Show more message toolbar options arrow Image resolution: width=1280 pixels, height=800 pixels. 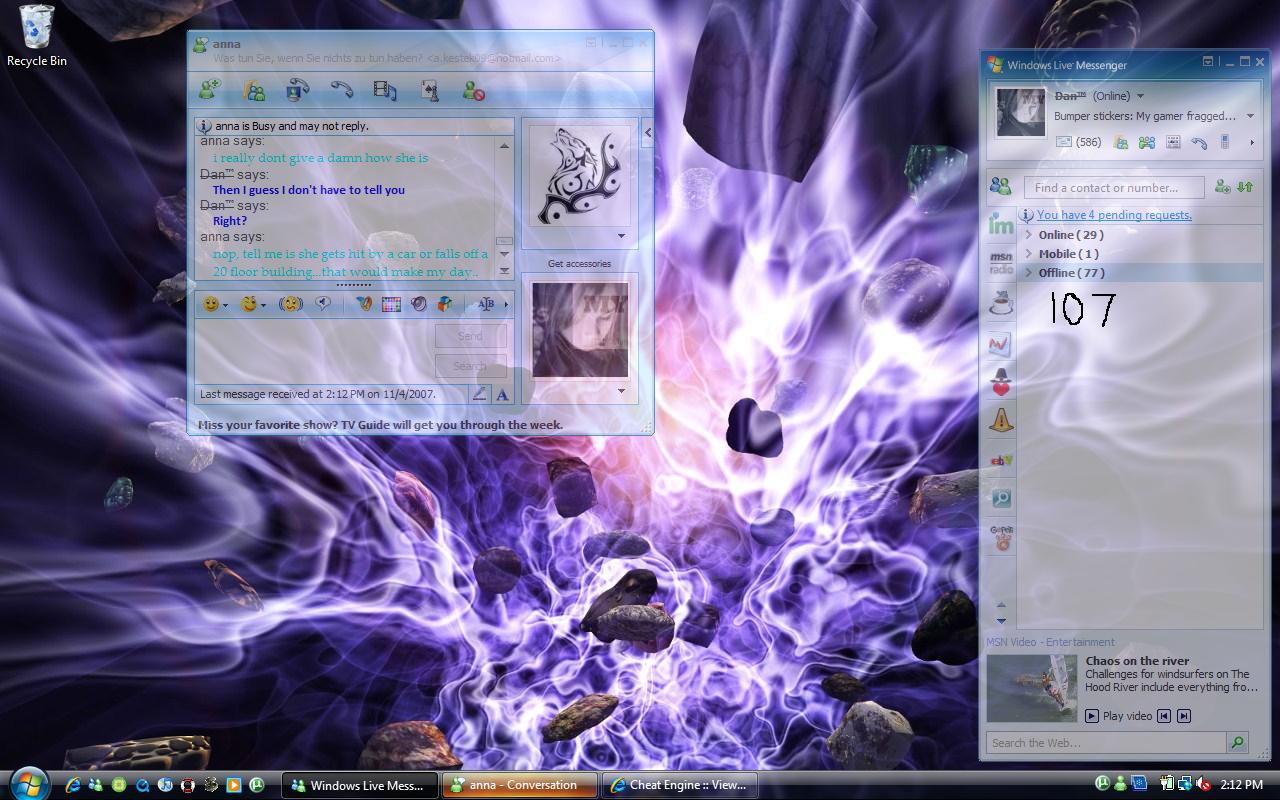pyautogui.click(x=506, y=304)
